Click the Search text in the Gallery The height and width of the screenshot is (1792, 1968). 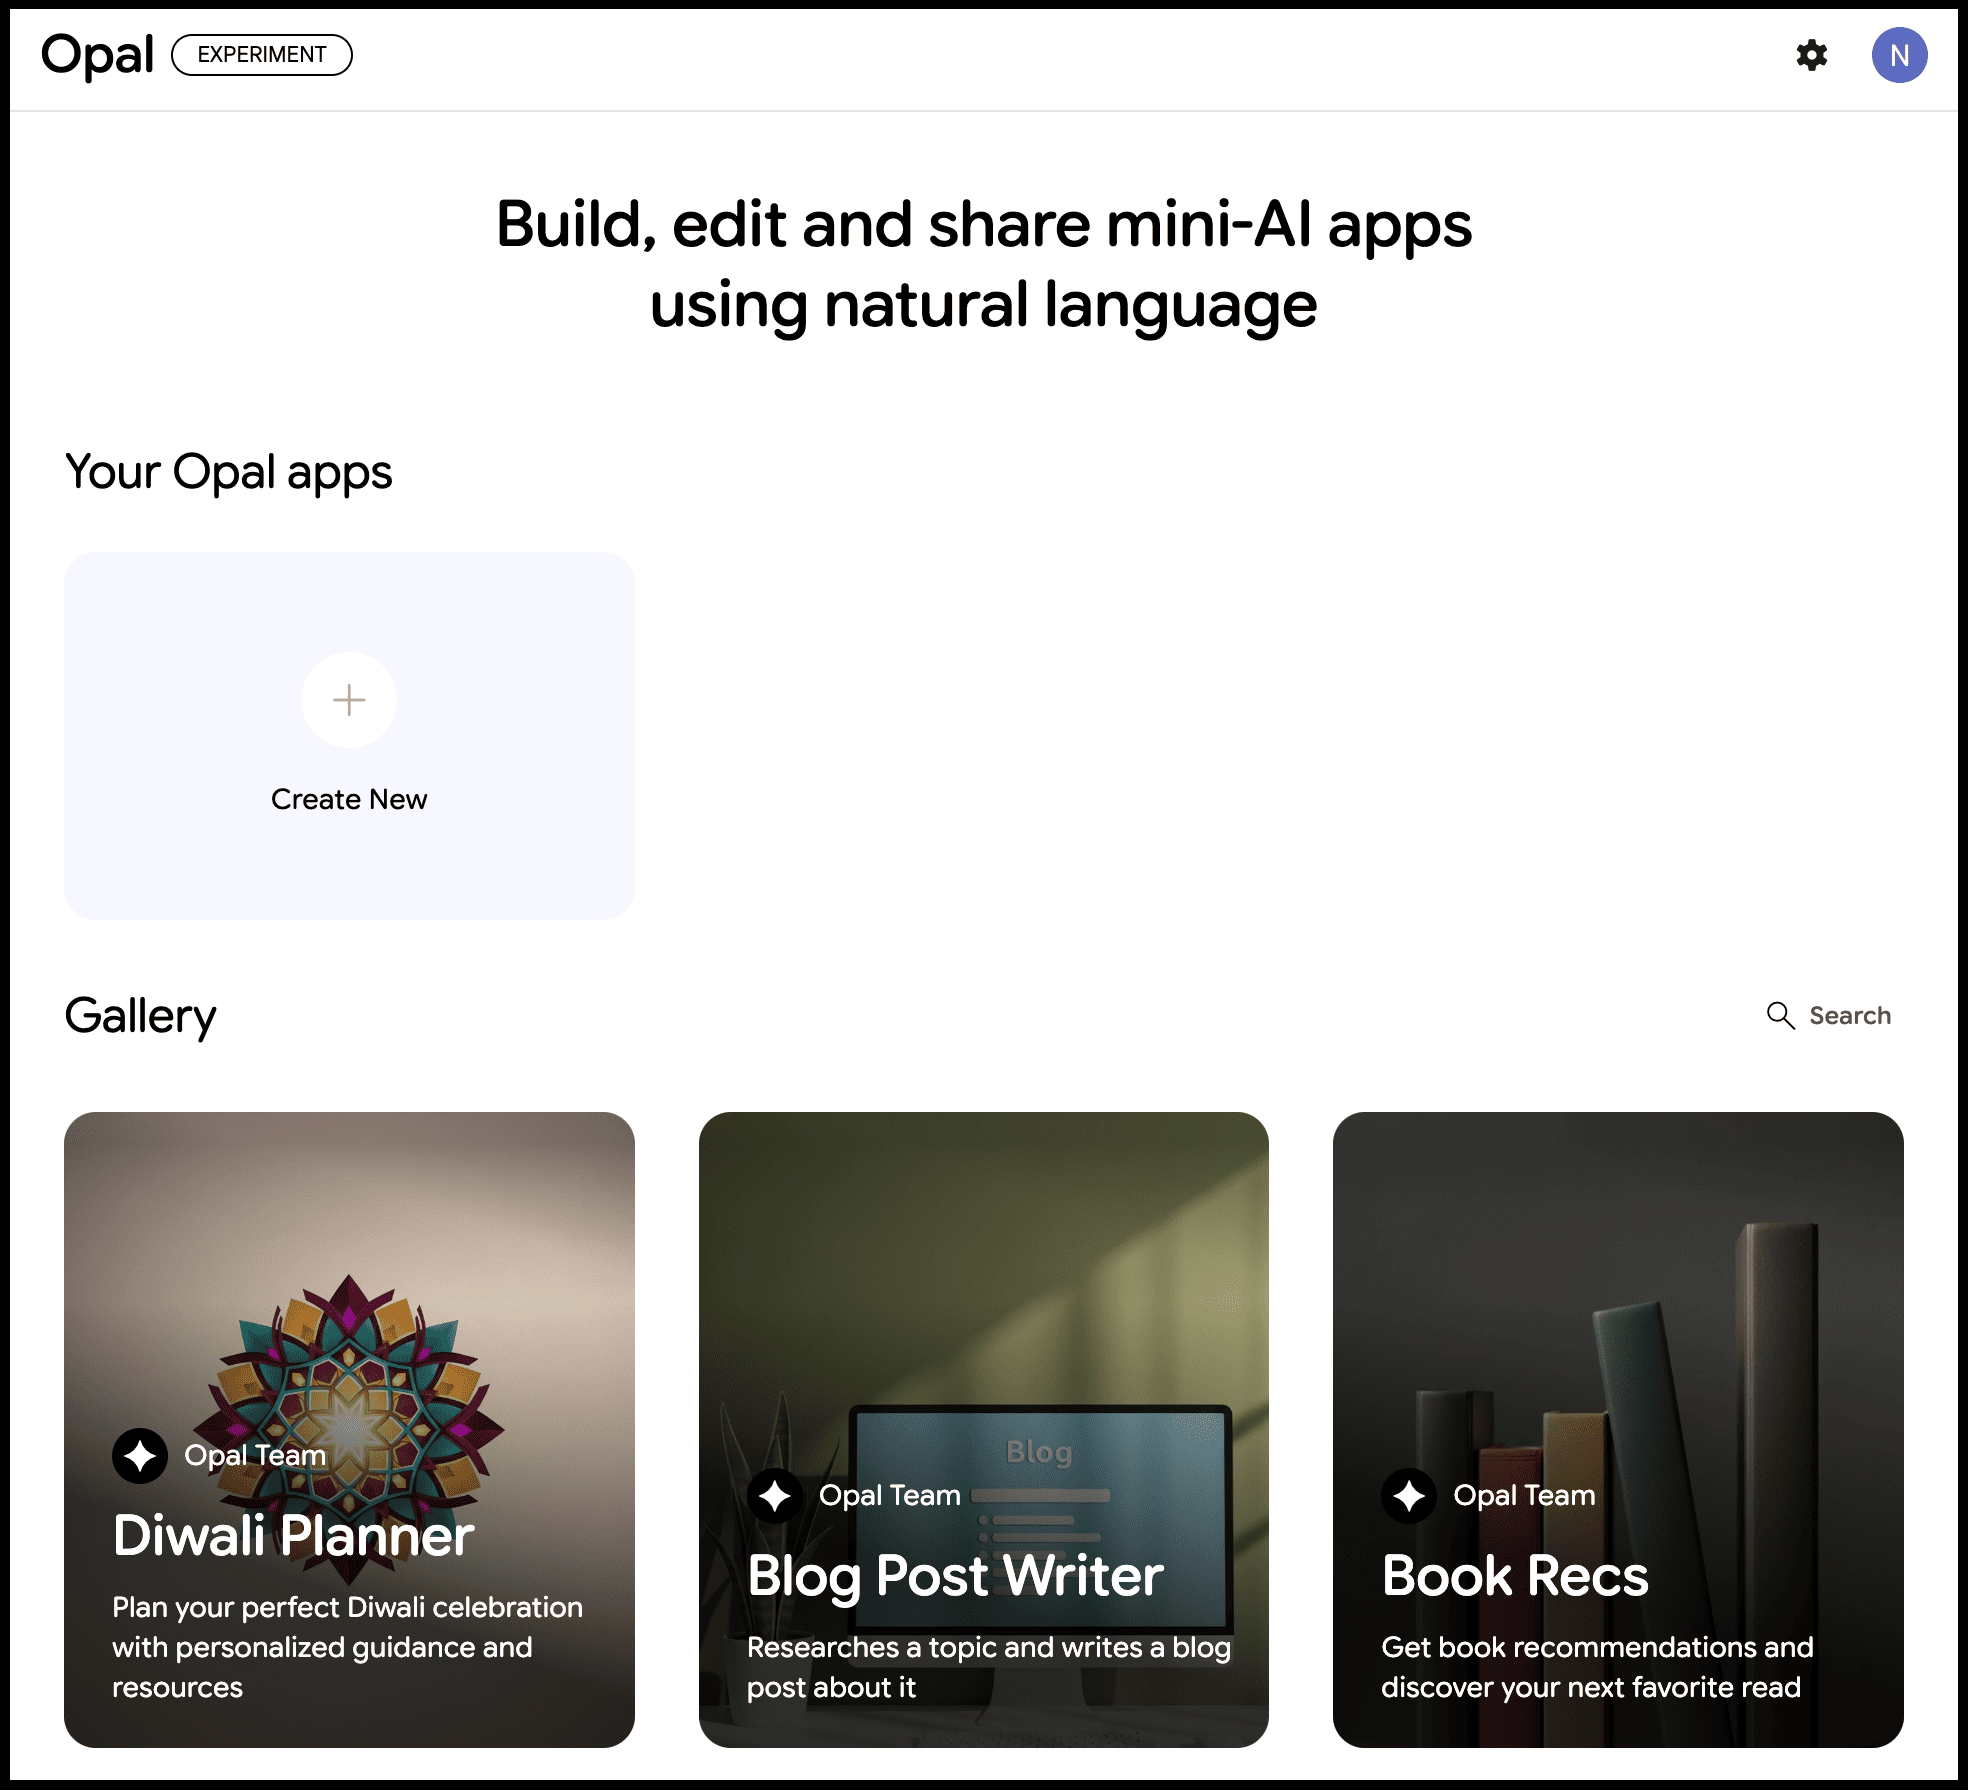1849,1015
